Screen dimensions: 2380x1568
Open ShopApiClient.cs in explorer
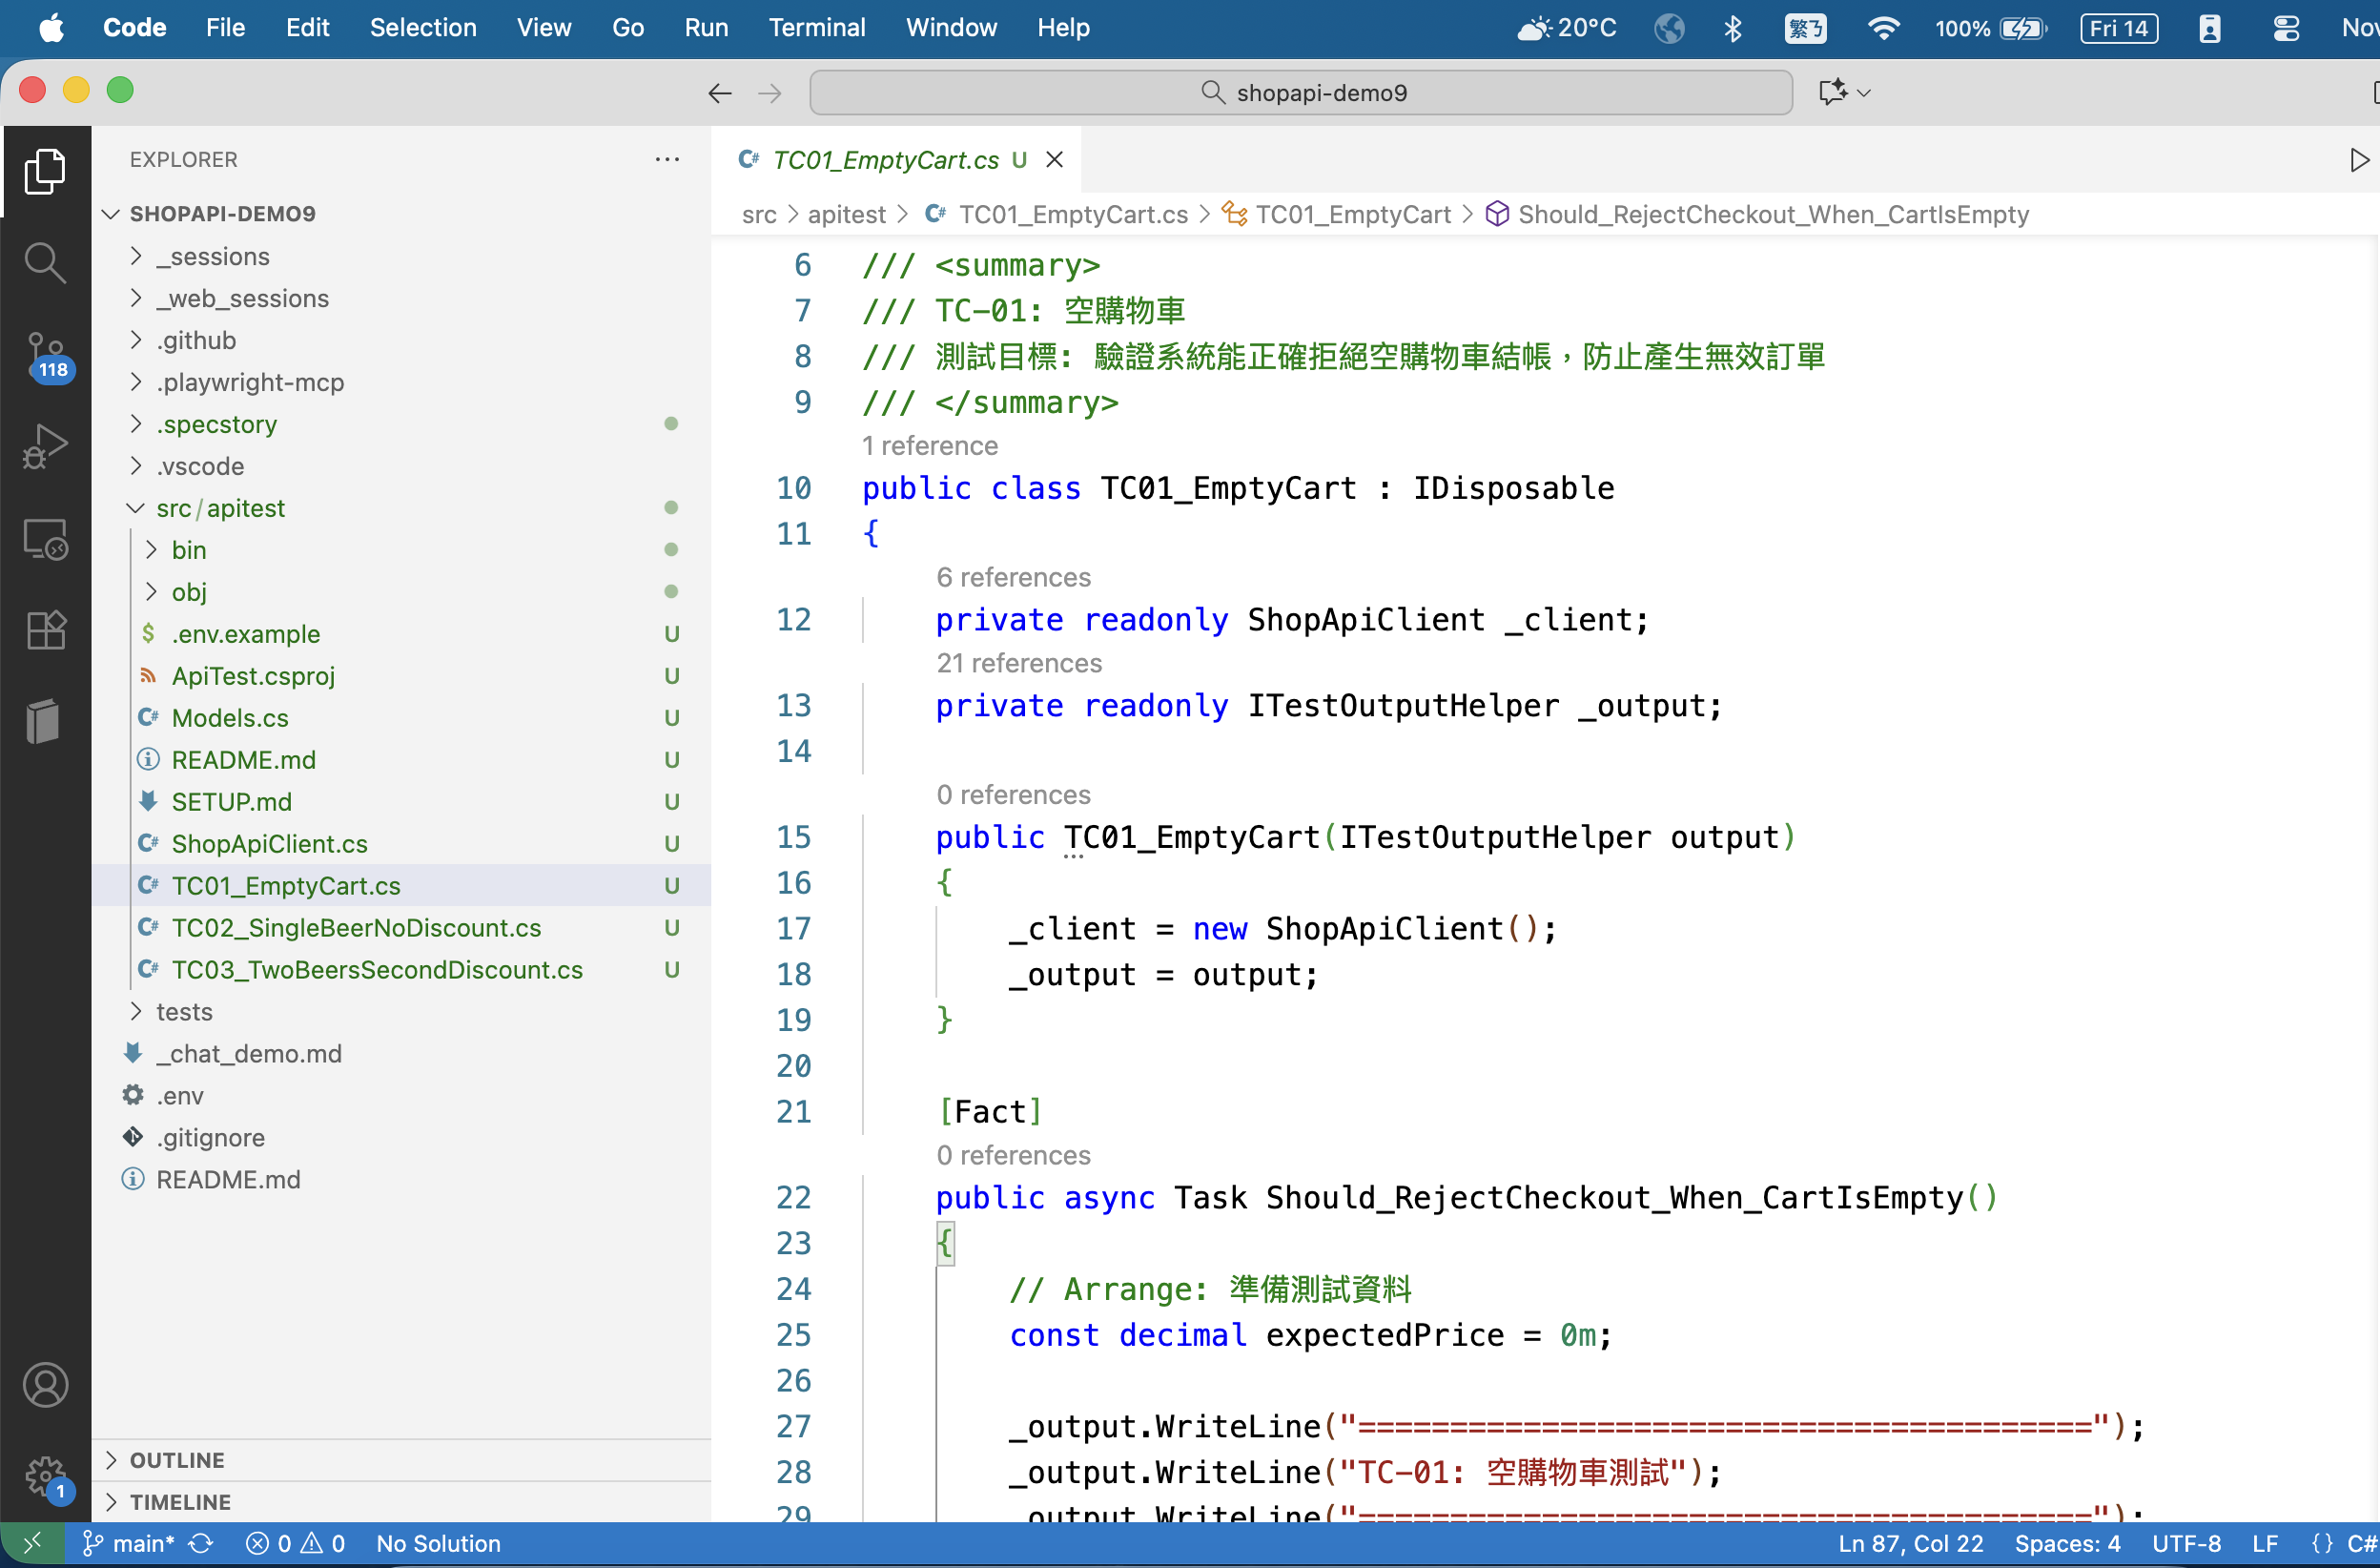[269, 844]
